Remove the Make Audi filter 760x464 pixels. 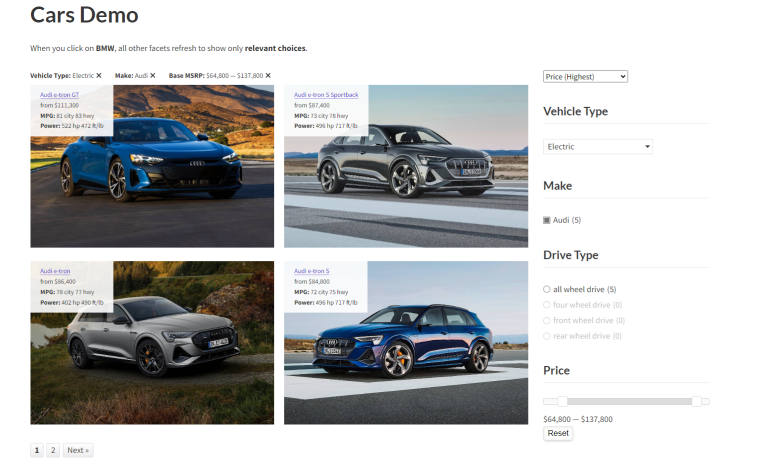pyautogui.click(x=153, y=76)
